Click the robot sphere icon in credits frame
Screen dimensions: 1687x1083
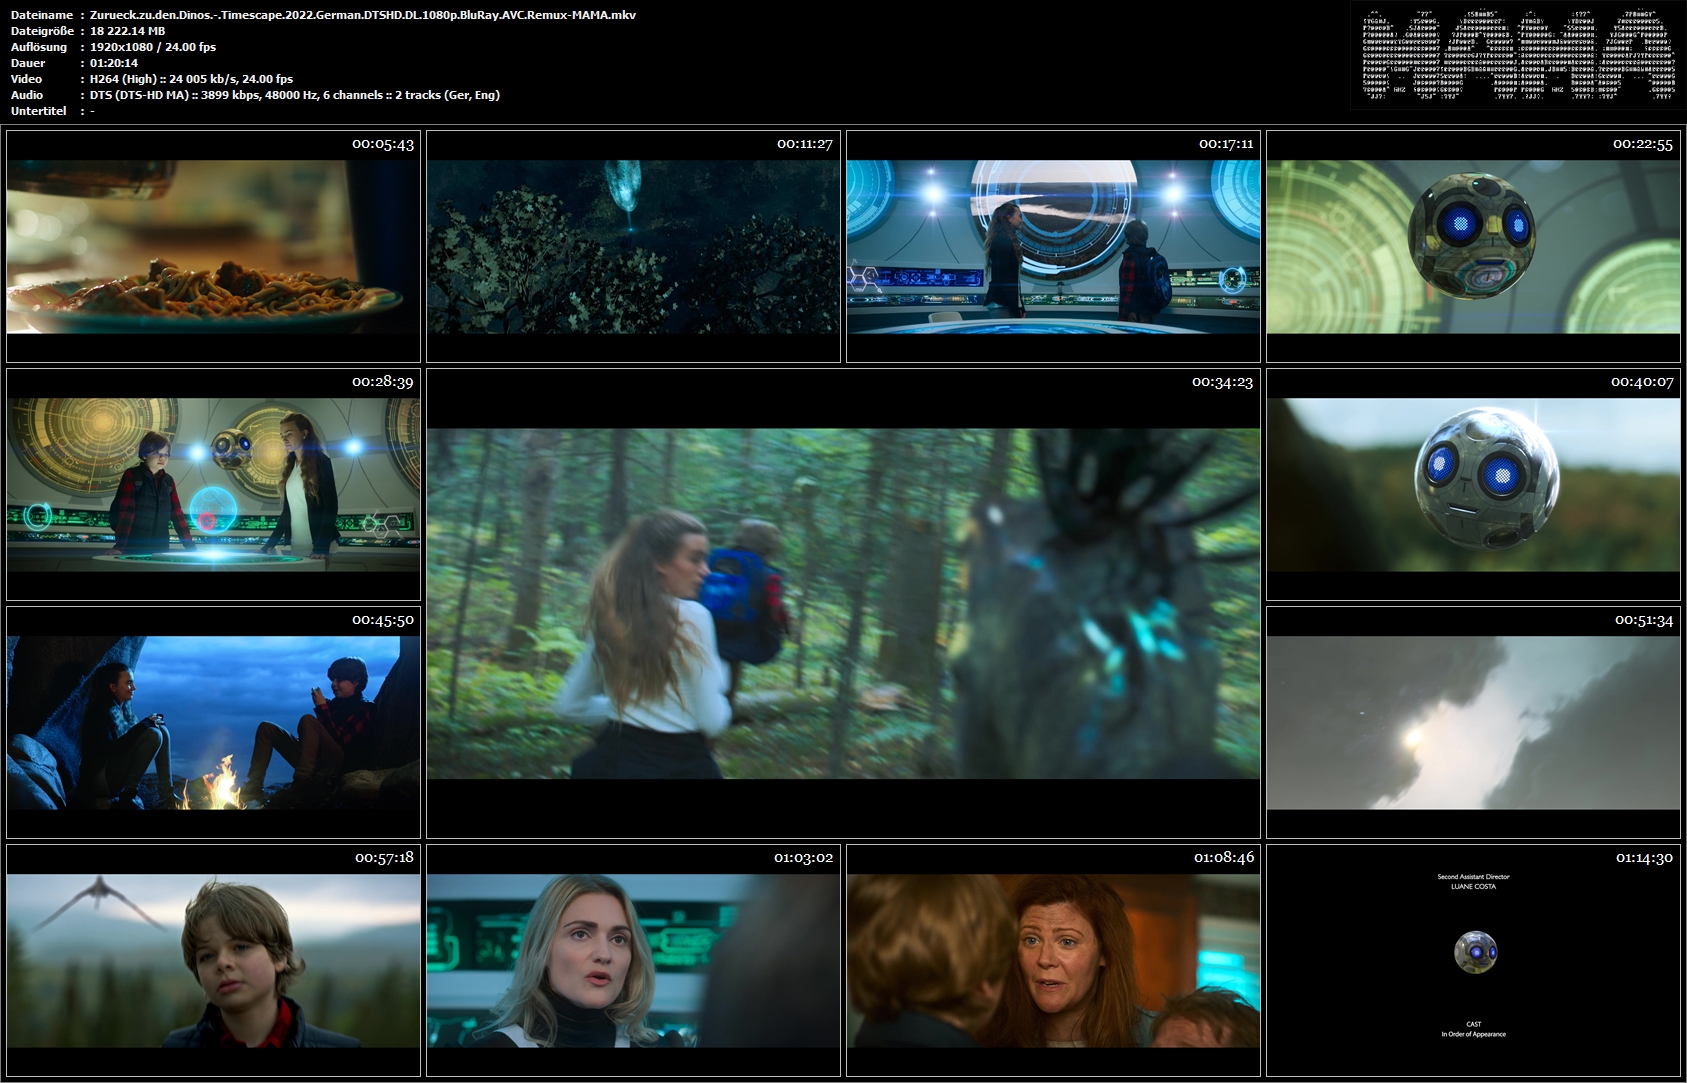pyautogui.click(x=1475, y=951)
